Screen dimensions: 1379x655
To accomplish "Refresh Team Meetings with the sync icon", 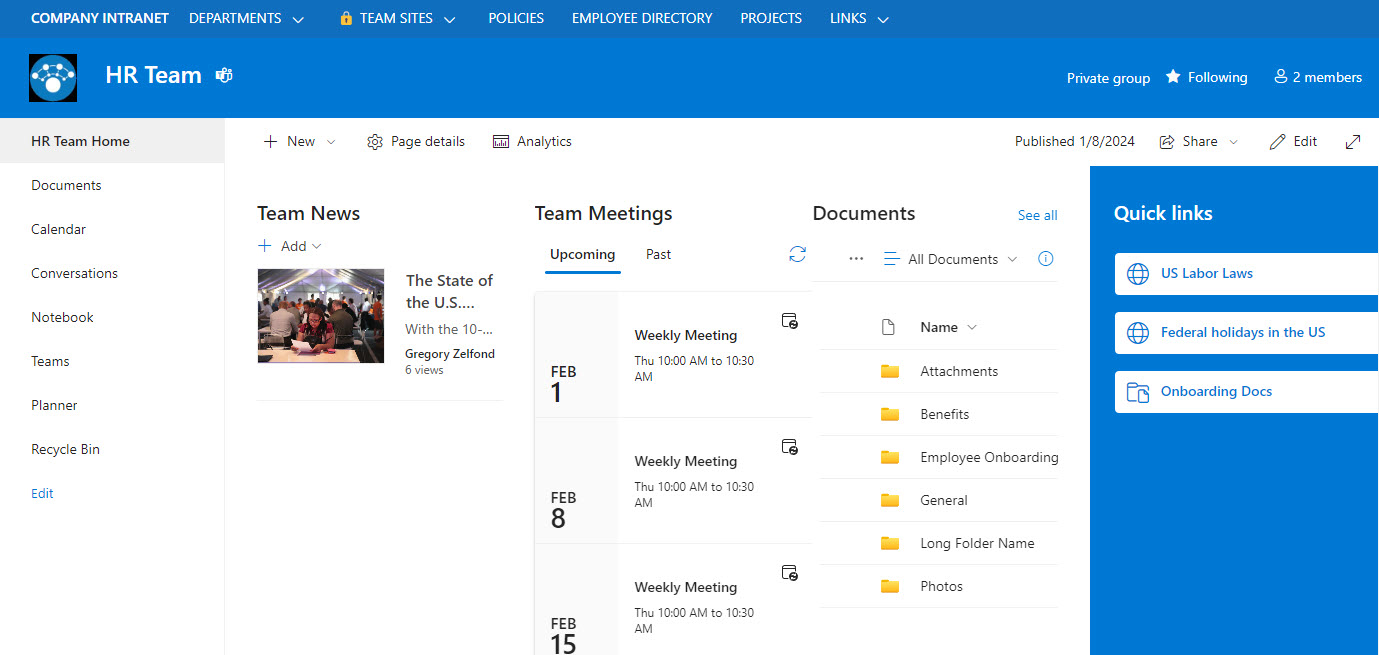I will 797,255.
